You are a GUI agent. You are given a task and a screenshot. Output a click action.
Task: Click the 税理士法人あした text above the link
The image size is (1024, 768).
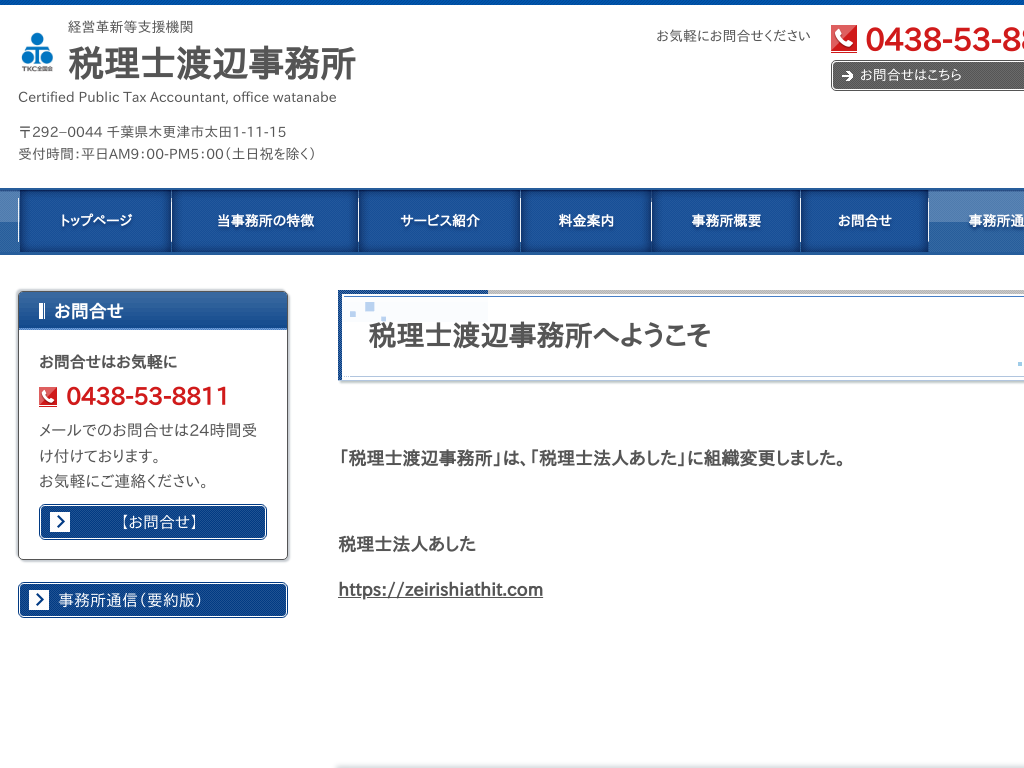[407, 544]
